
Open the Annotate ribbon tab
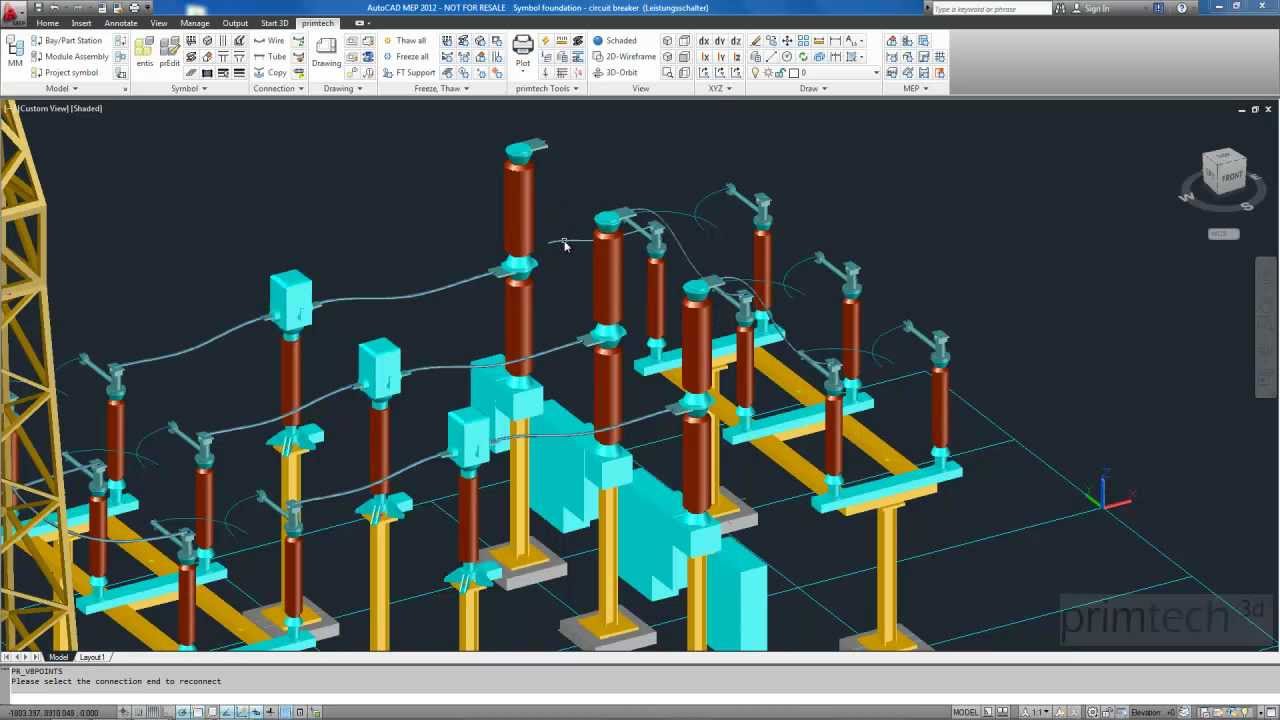click(120, 23)
